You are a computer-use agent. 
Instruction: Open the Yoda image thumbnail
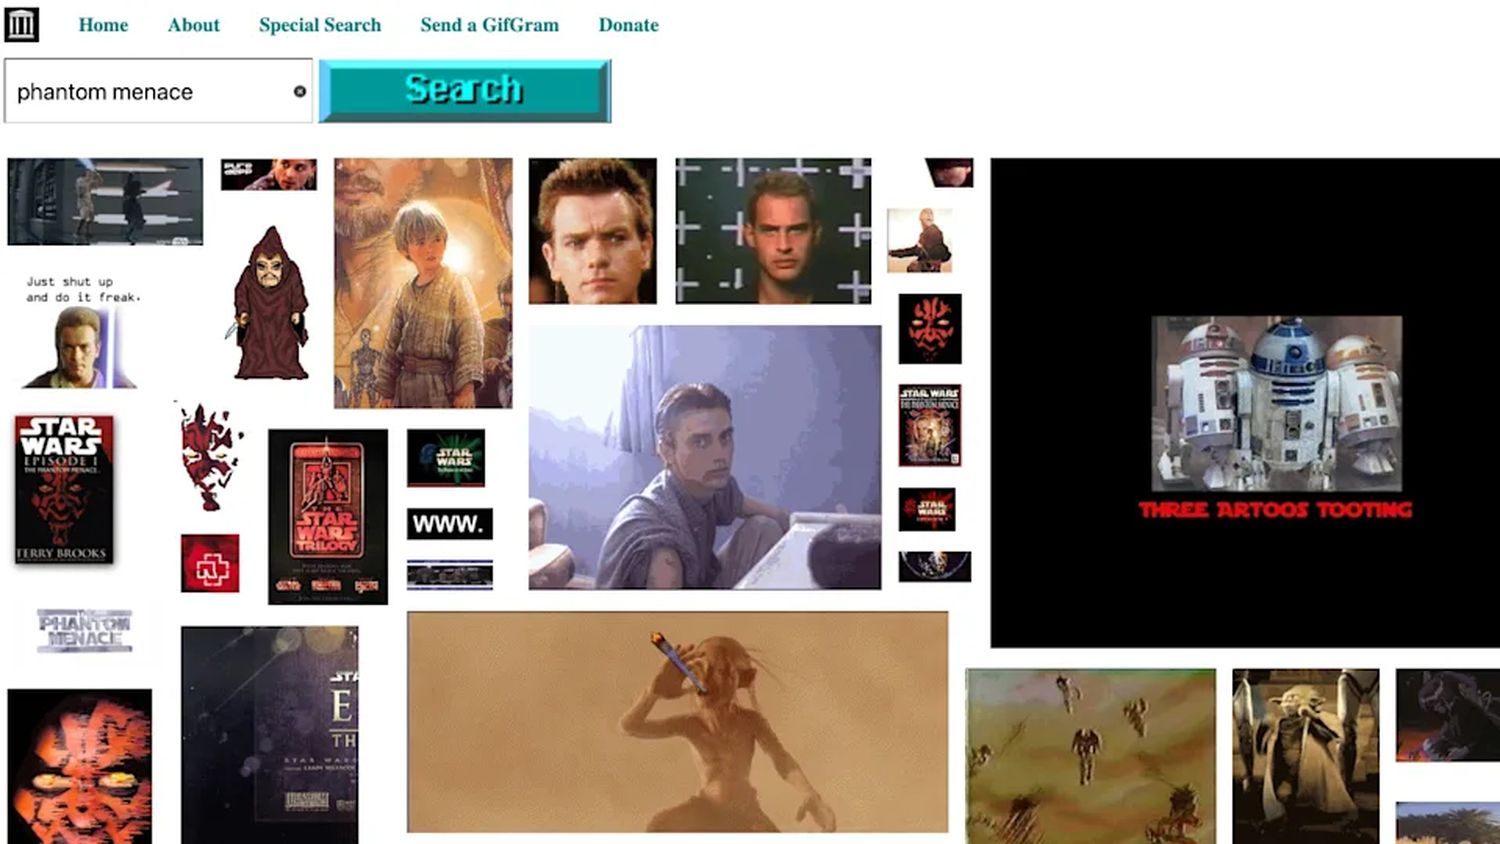pyautogui.click(x=1305, y=755)
